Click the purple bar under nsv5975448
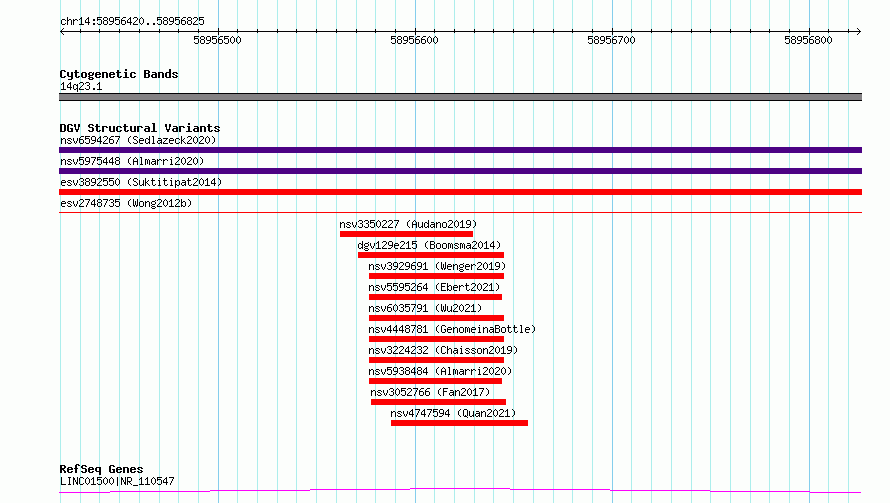890x503 pixels. 460,171
